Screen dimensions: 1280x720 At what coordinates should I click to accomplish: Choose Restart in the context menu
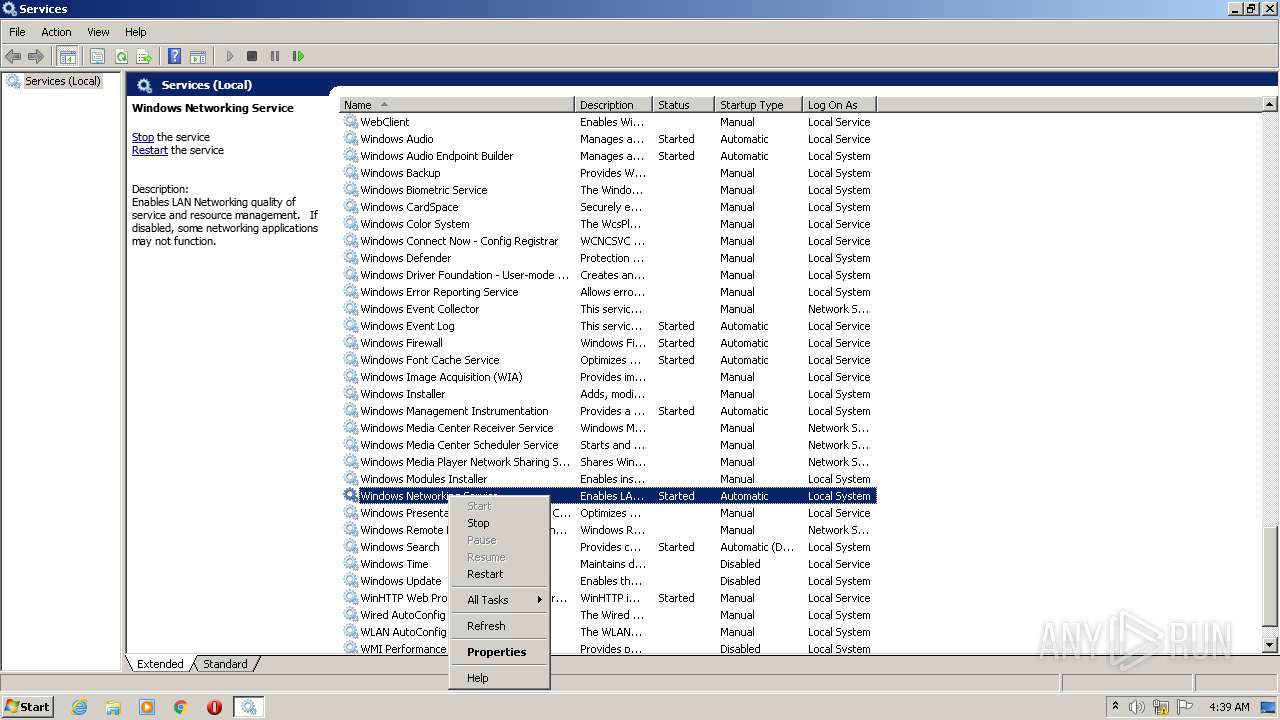pos(499,574)
